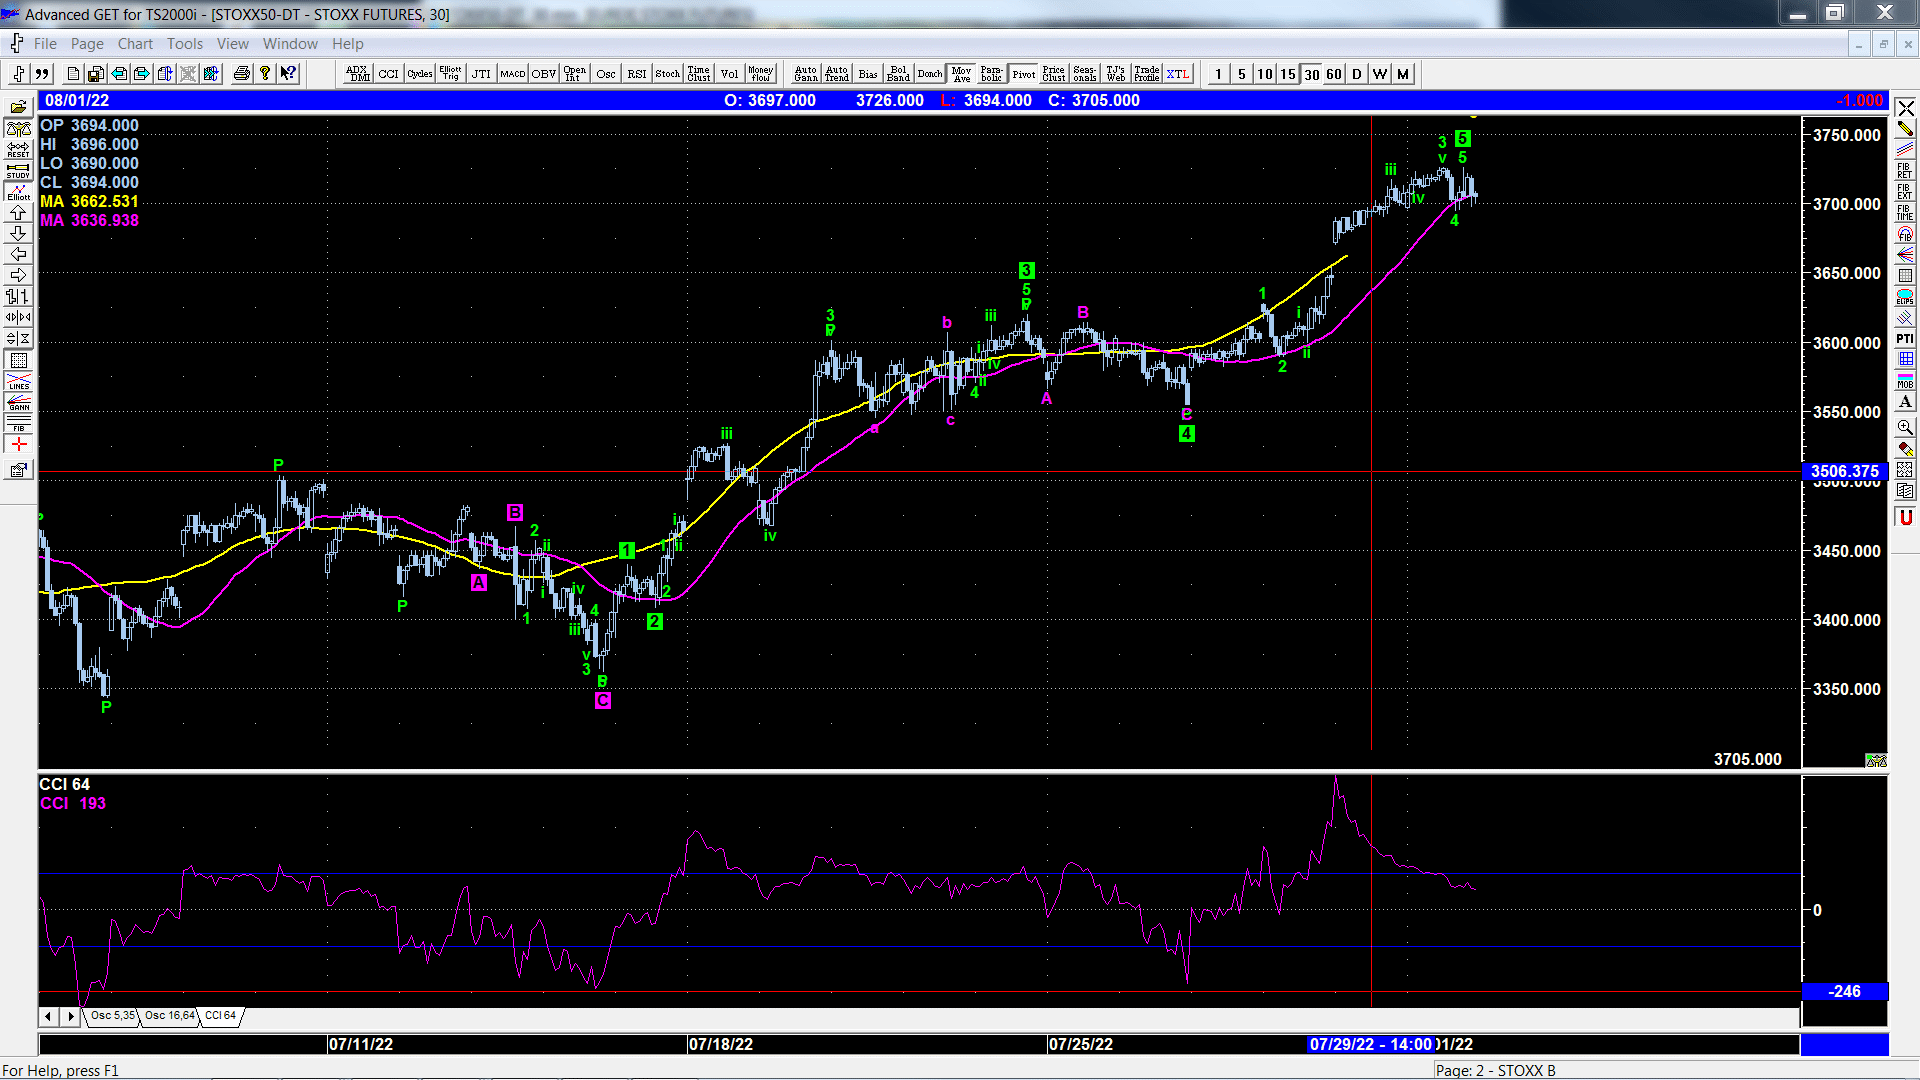Switch to the Osc 5,35 tab
Image resolution: width=1920 pixels, height=1080 pixels.
(x=112, y=1016)
